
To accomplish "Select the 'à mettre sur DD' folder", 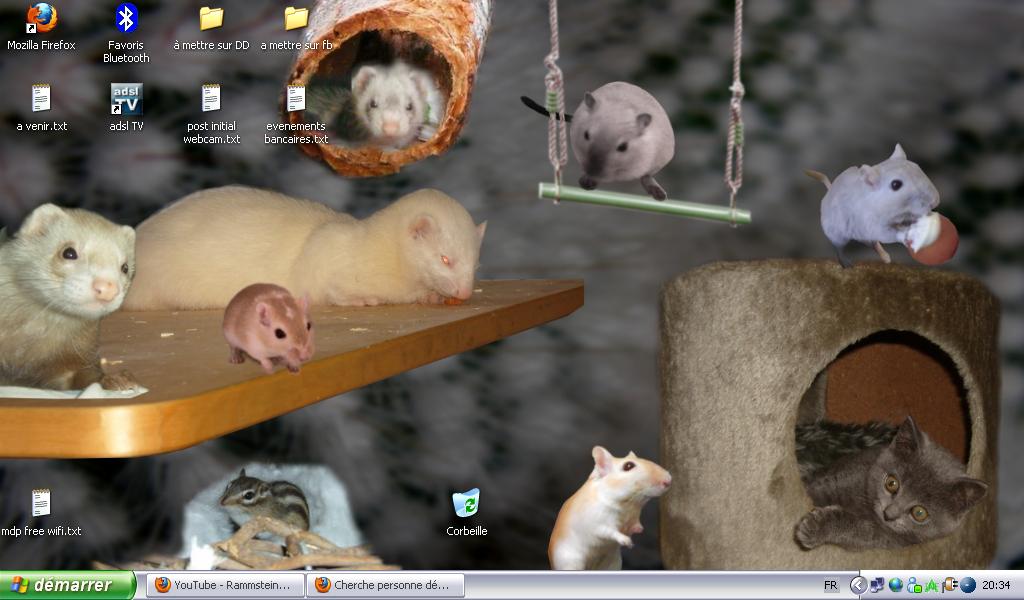I will pos(211,19).
